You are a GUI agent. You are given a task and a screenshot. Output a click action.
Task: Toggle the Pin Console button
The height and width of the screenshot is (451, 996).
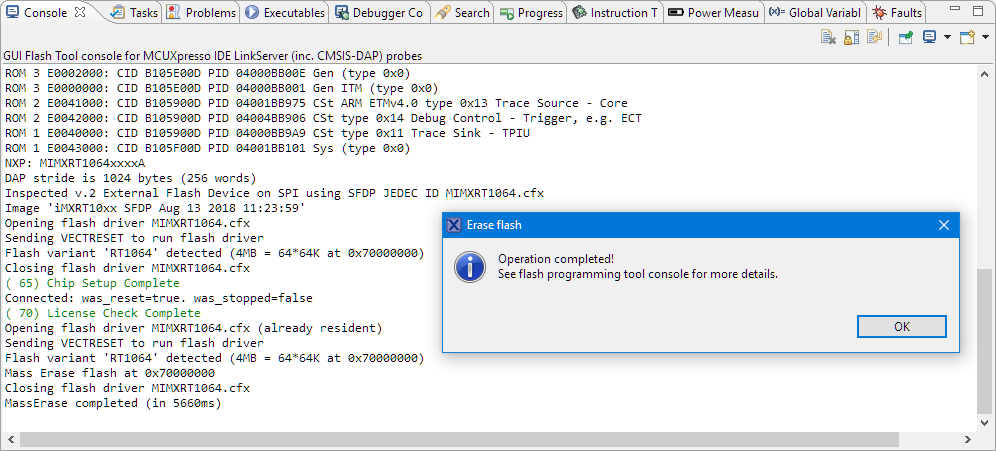coord(905,38)
